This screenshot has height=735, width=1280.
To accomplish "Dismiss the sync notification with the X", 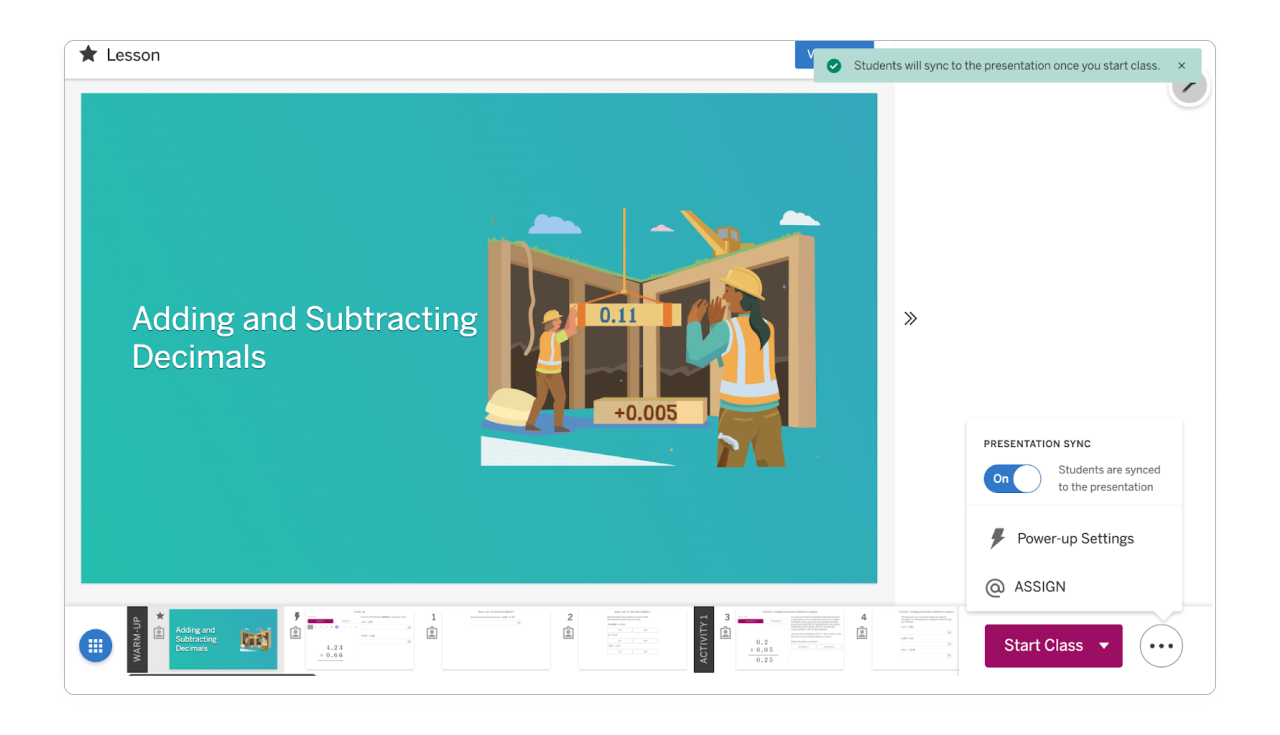I will click(1181, 66).
